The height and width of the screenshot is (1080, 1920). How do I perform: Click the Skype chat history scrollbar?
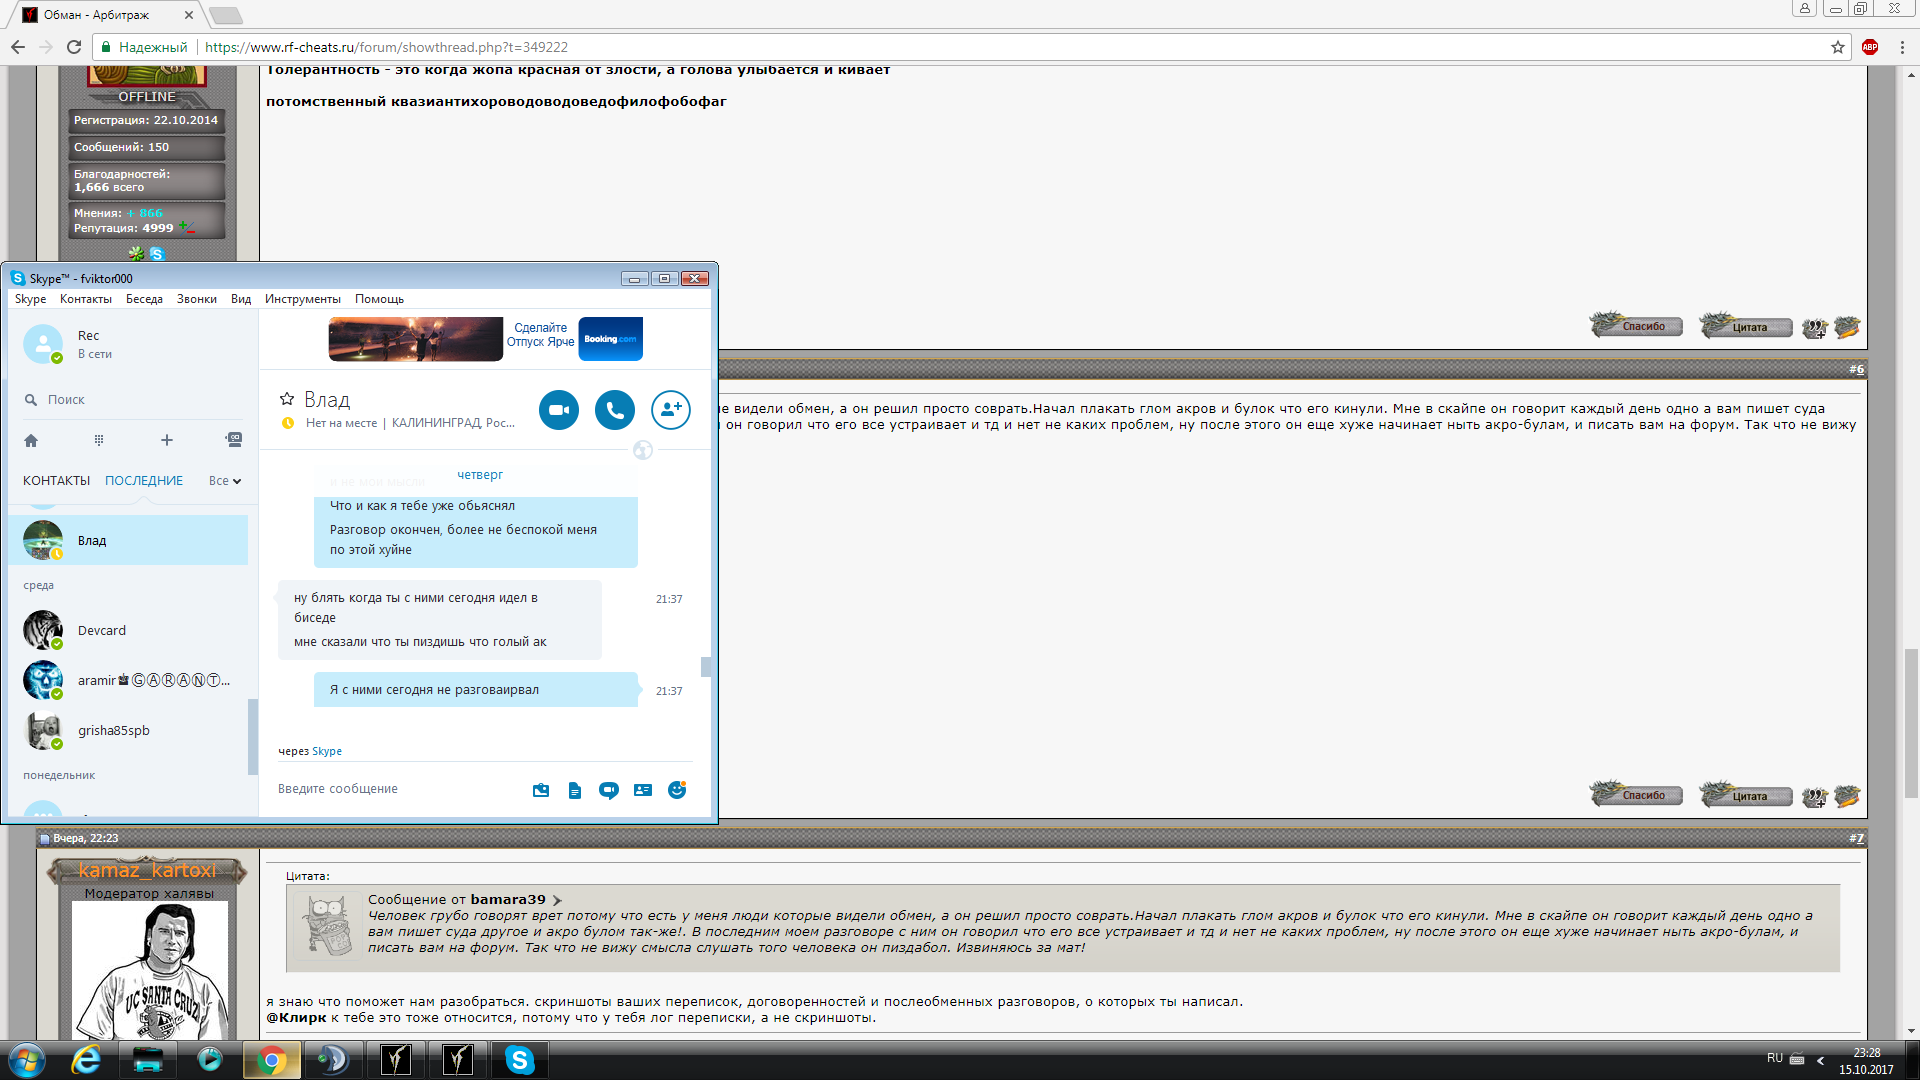tap(706, 666)
